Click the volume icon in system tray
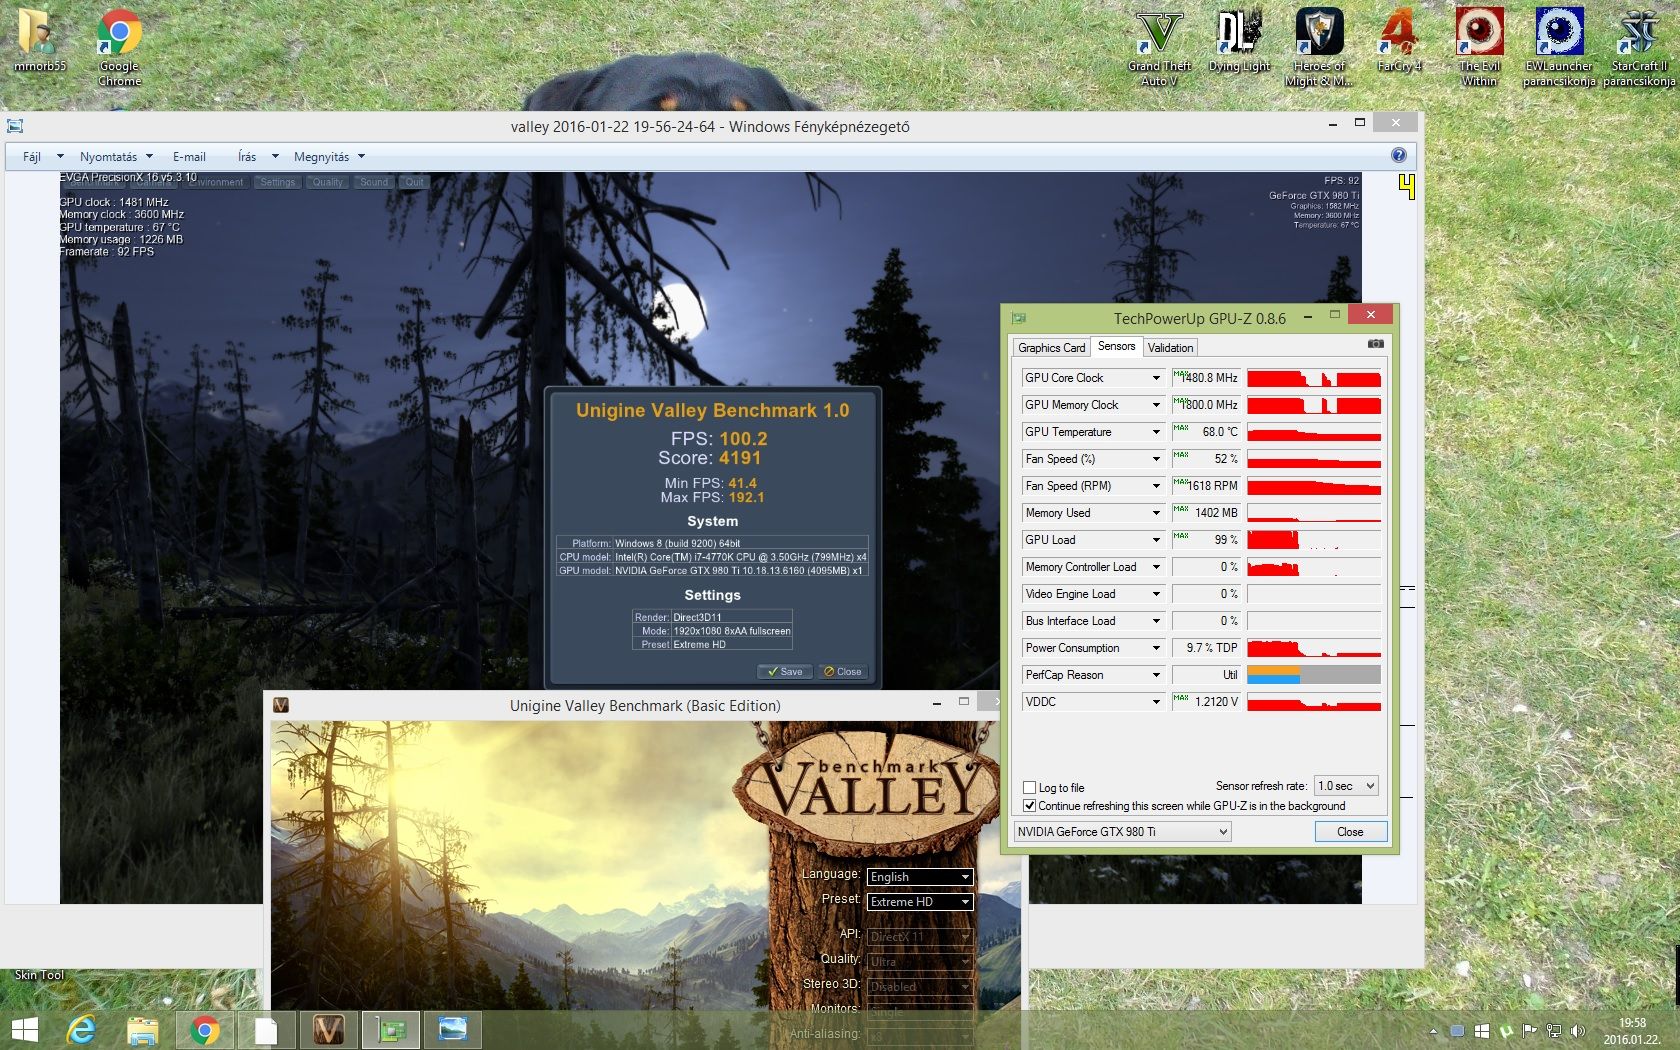This screenshot has height=1050, width=1680. pos(1578,1030)
